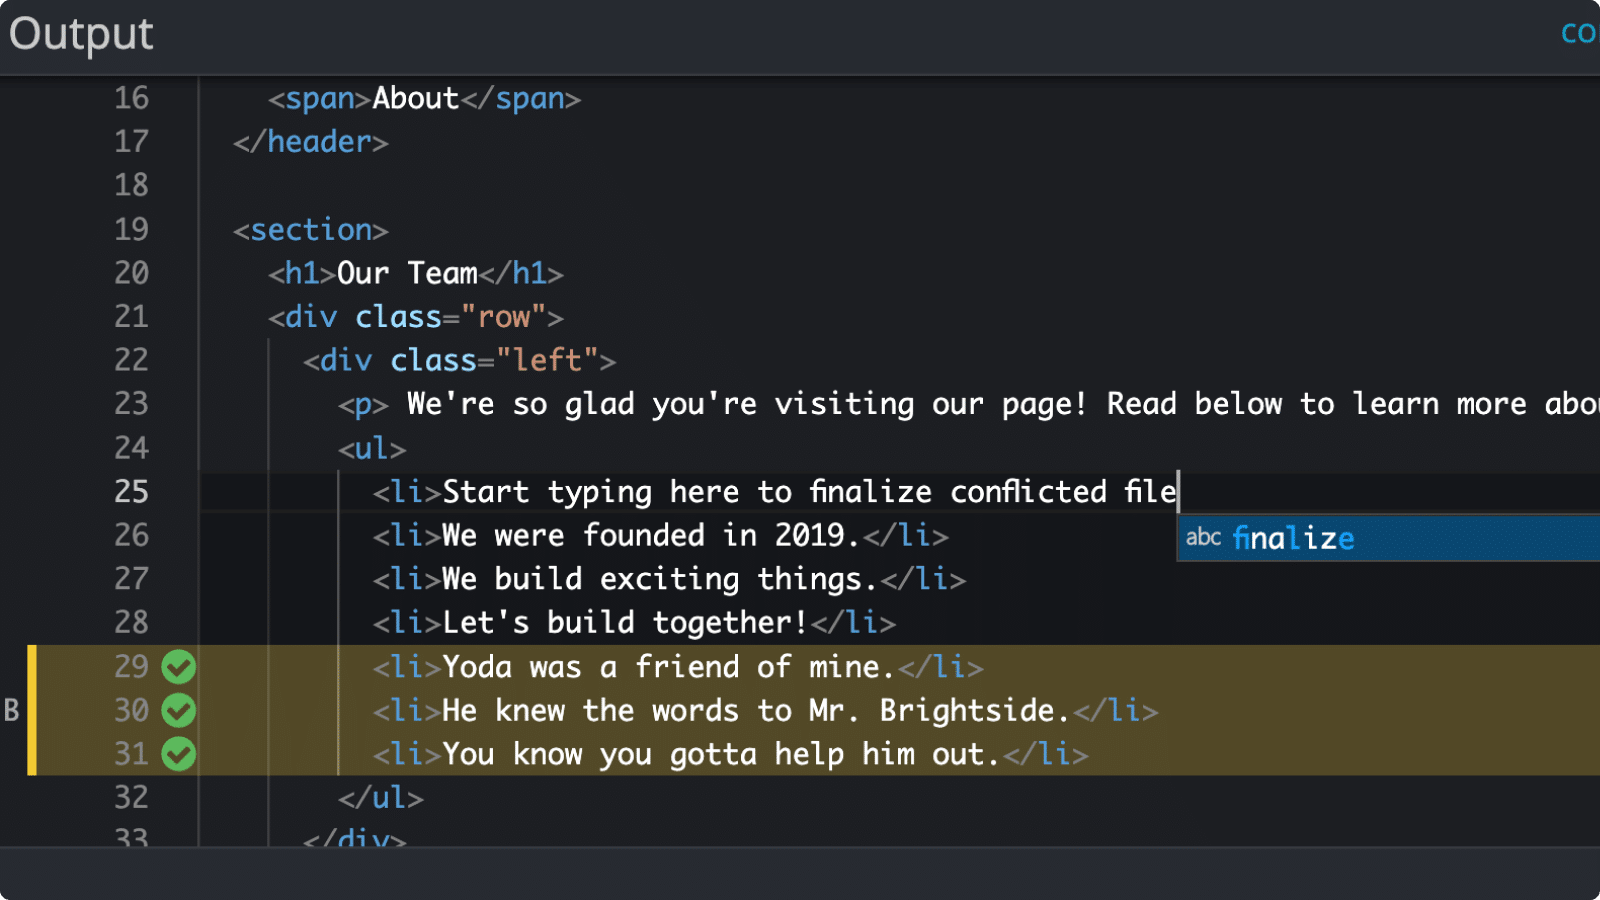Click the 'You know you gotta help him out.' line
Viewport: 1600px width, 900px height.
point(731,754)
